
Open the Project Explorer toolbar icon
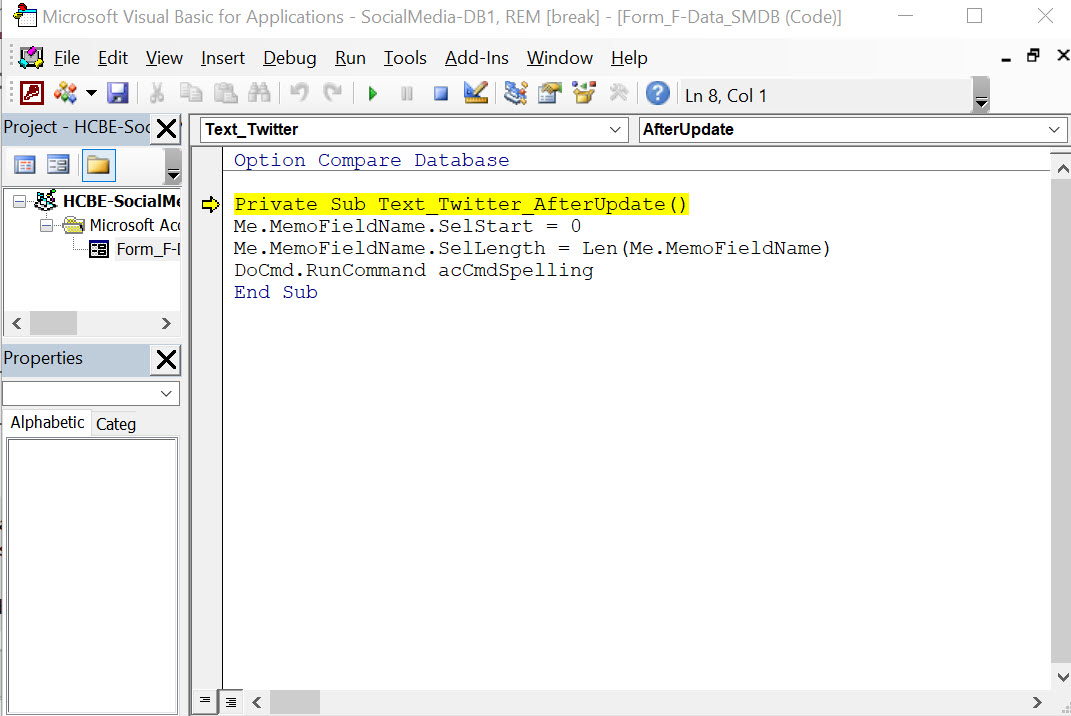(516, 93)
